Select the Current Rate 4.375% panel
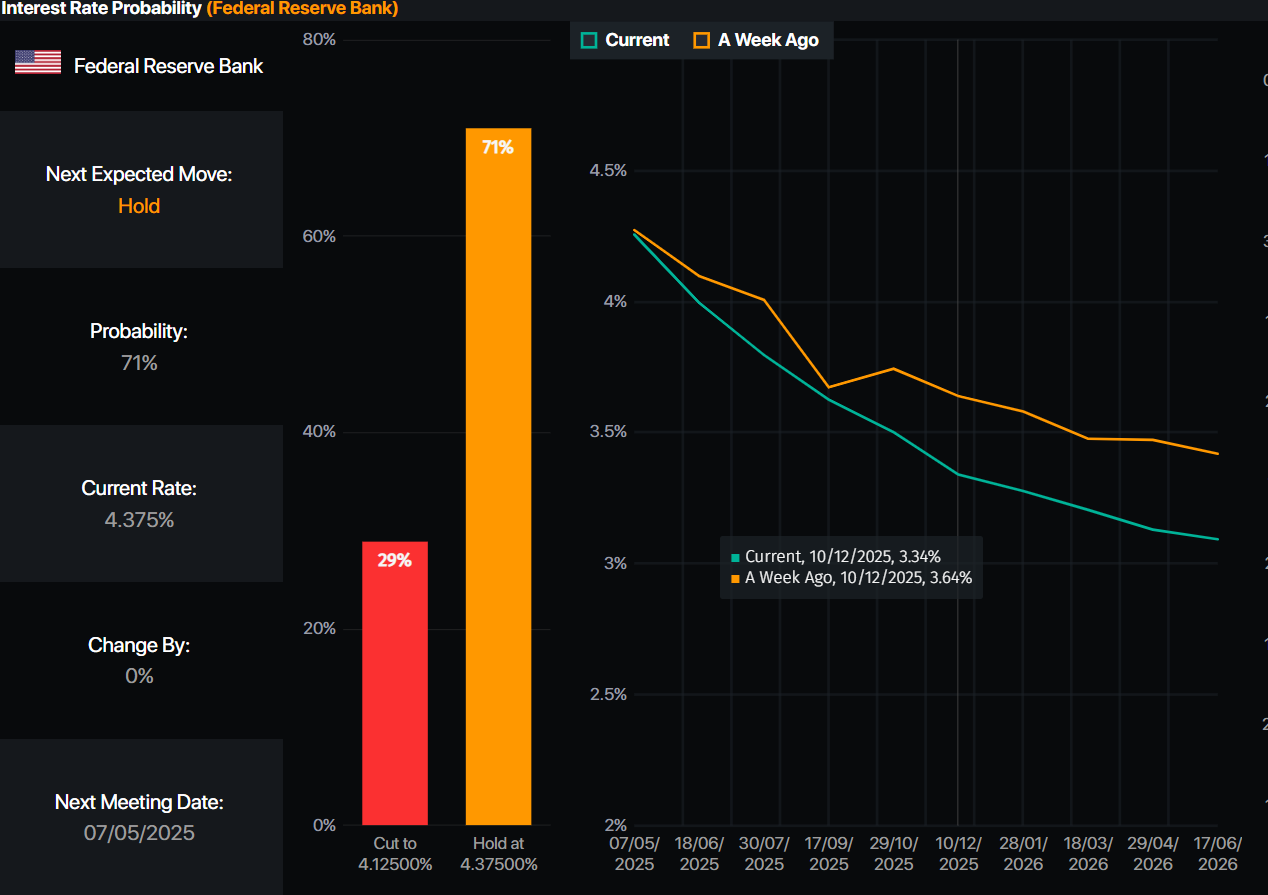The width and height of the screenshot is (1268, 895). [x=140, y=504]
